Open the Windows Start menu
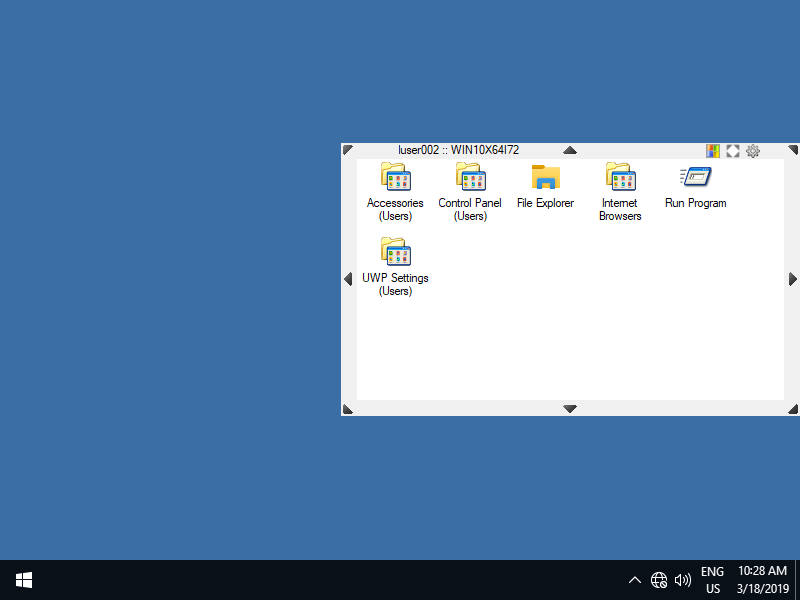Screen dimensions: 800x600 click(x=23, y=580)
